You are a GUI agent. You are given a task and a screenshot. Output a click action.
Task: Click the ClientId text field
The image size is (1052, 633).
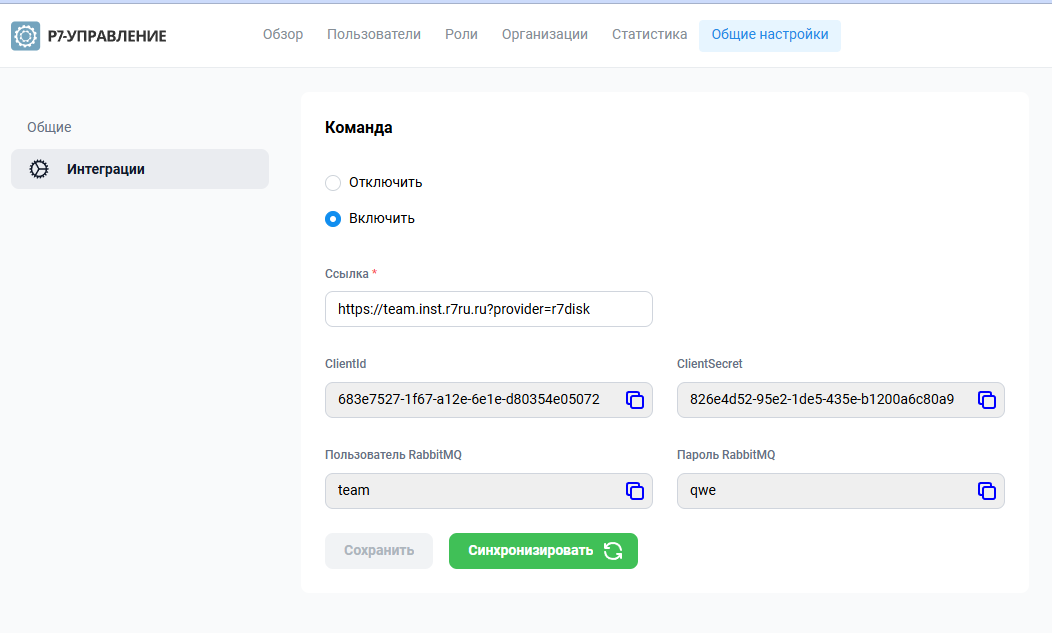tap(470, 400)
